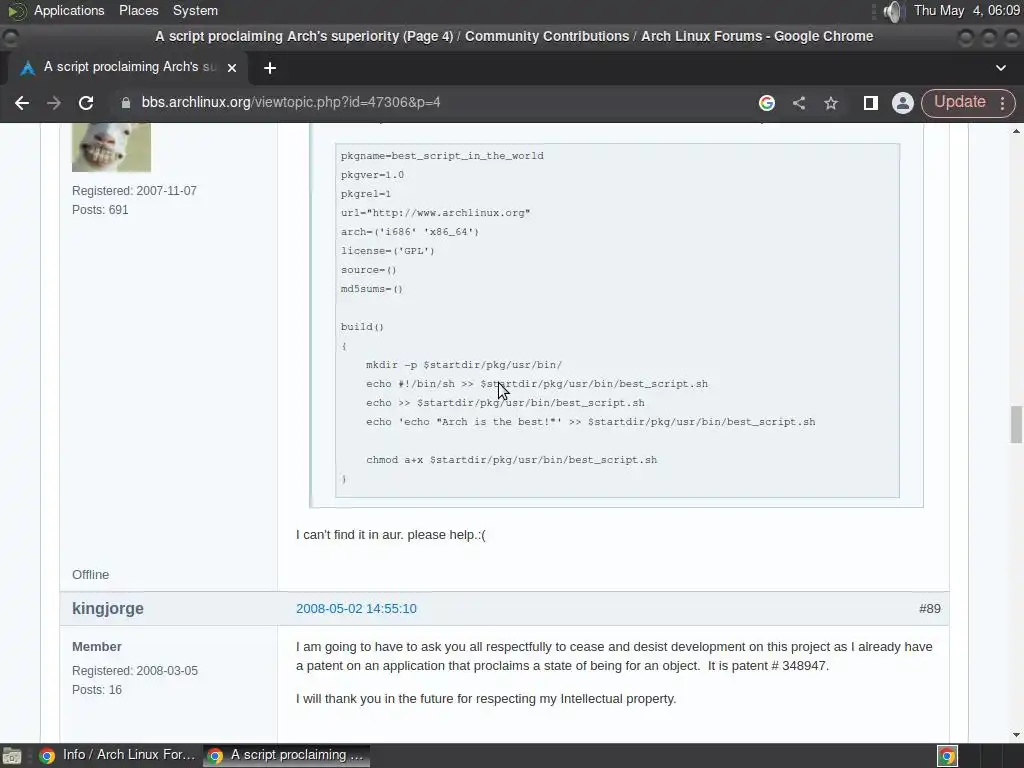Image resolution: width=1024 pixels, height=768 pixels.
Task: Click the 'build()' line
Action: click(x=362, y=327)
